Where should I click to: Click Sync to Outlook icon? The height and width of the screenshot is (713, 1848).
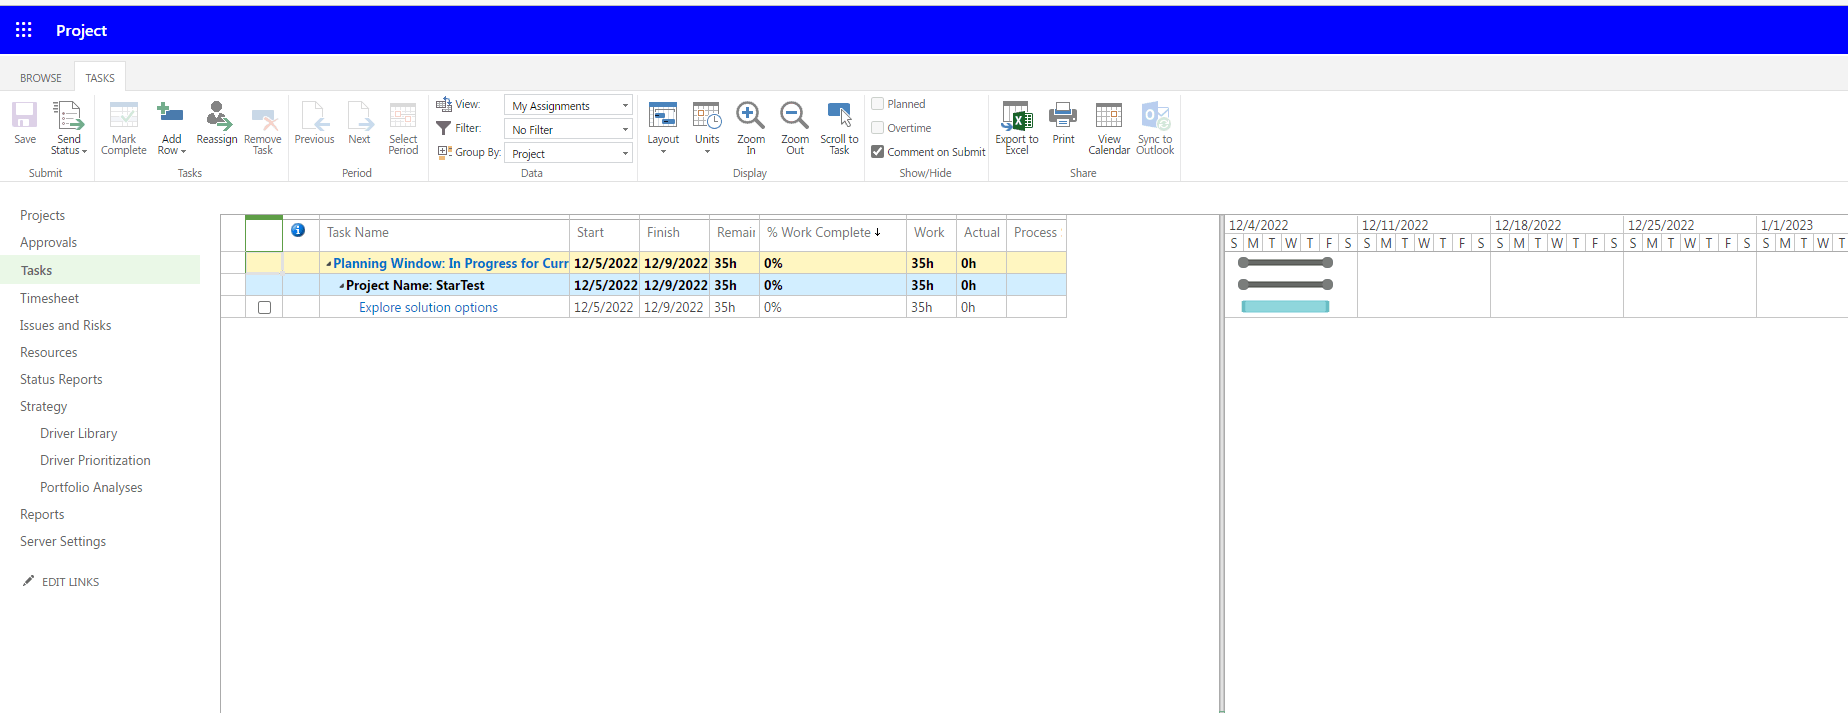coord(1156,115)
